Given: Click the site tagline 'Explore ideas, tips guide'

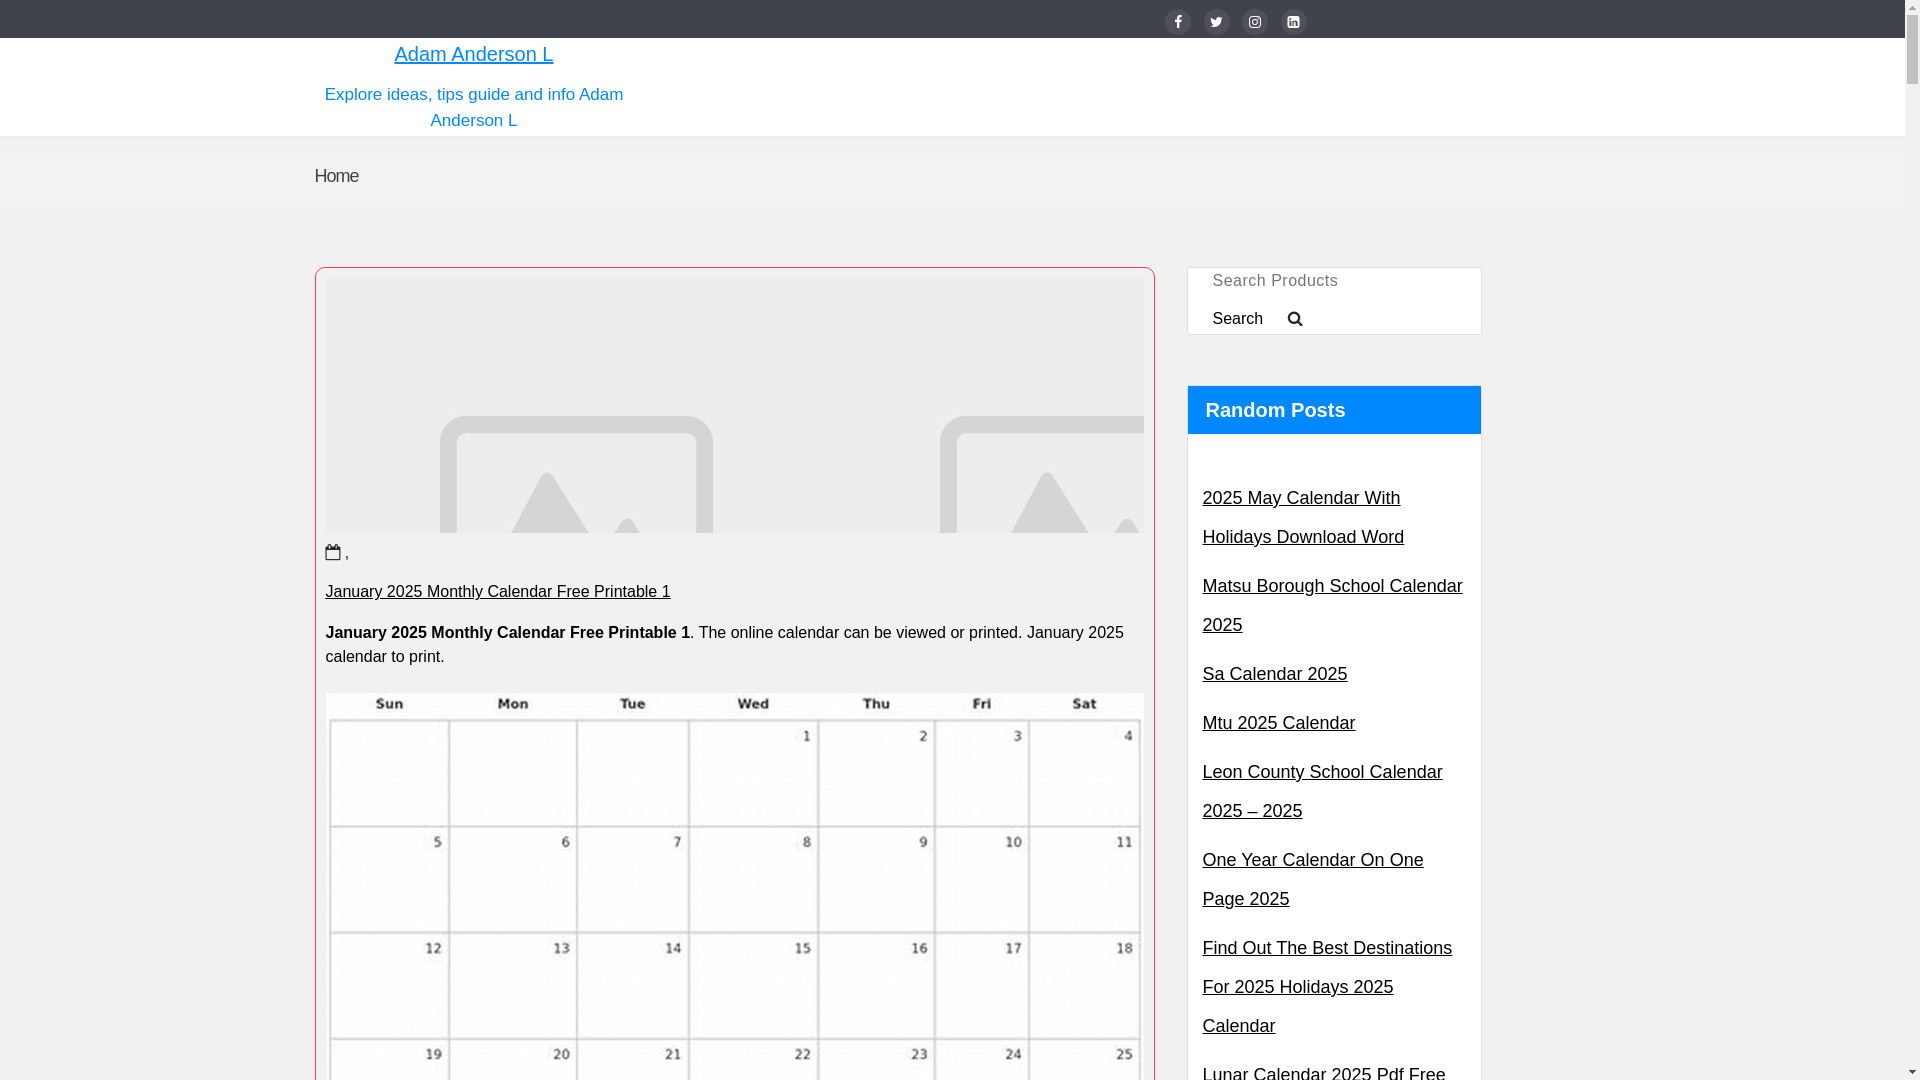Looking at the screenshot, I should pos(473,107).
